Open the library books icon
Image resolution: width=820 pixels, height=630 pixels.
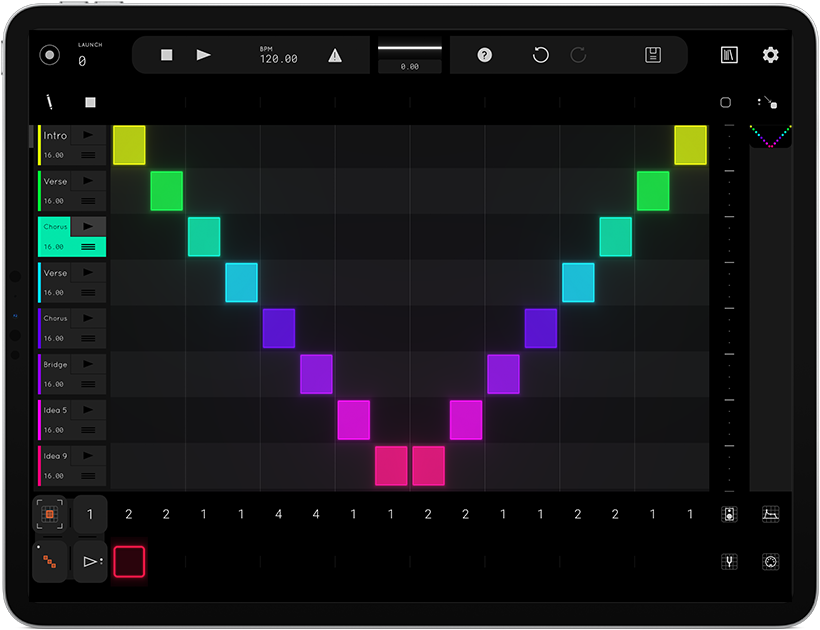coord(729,55)
